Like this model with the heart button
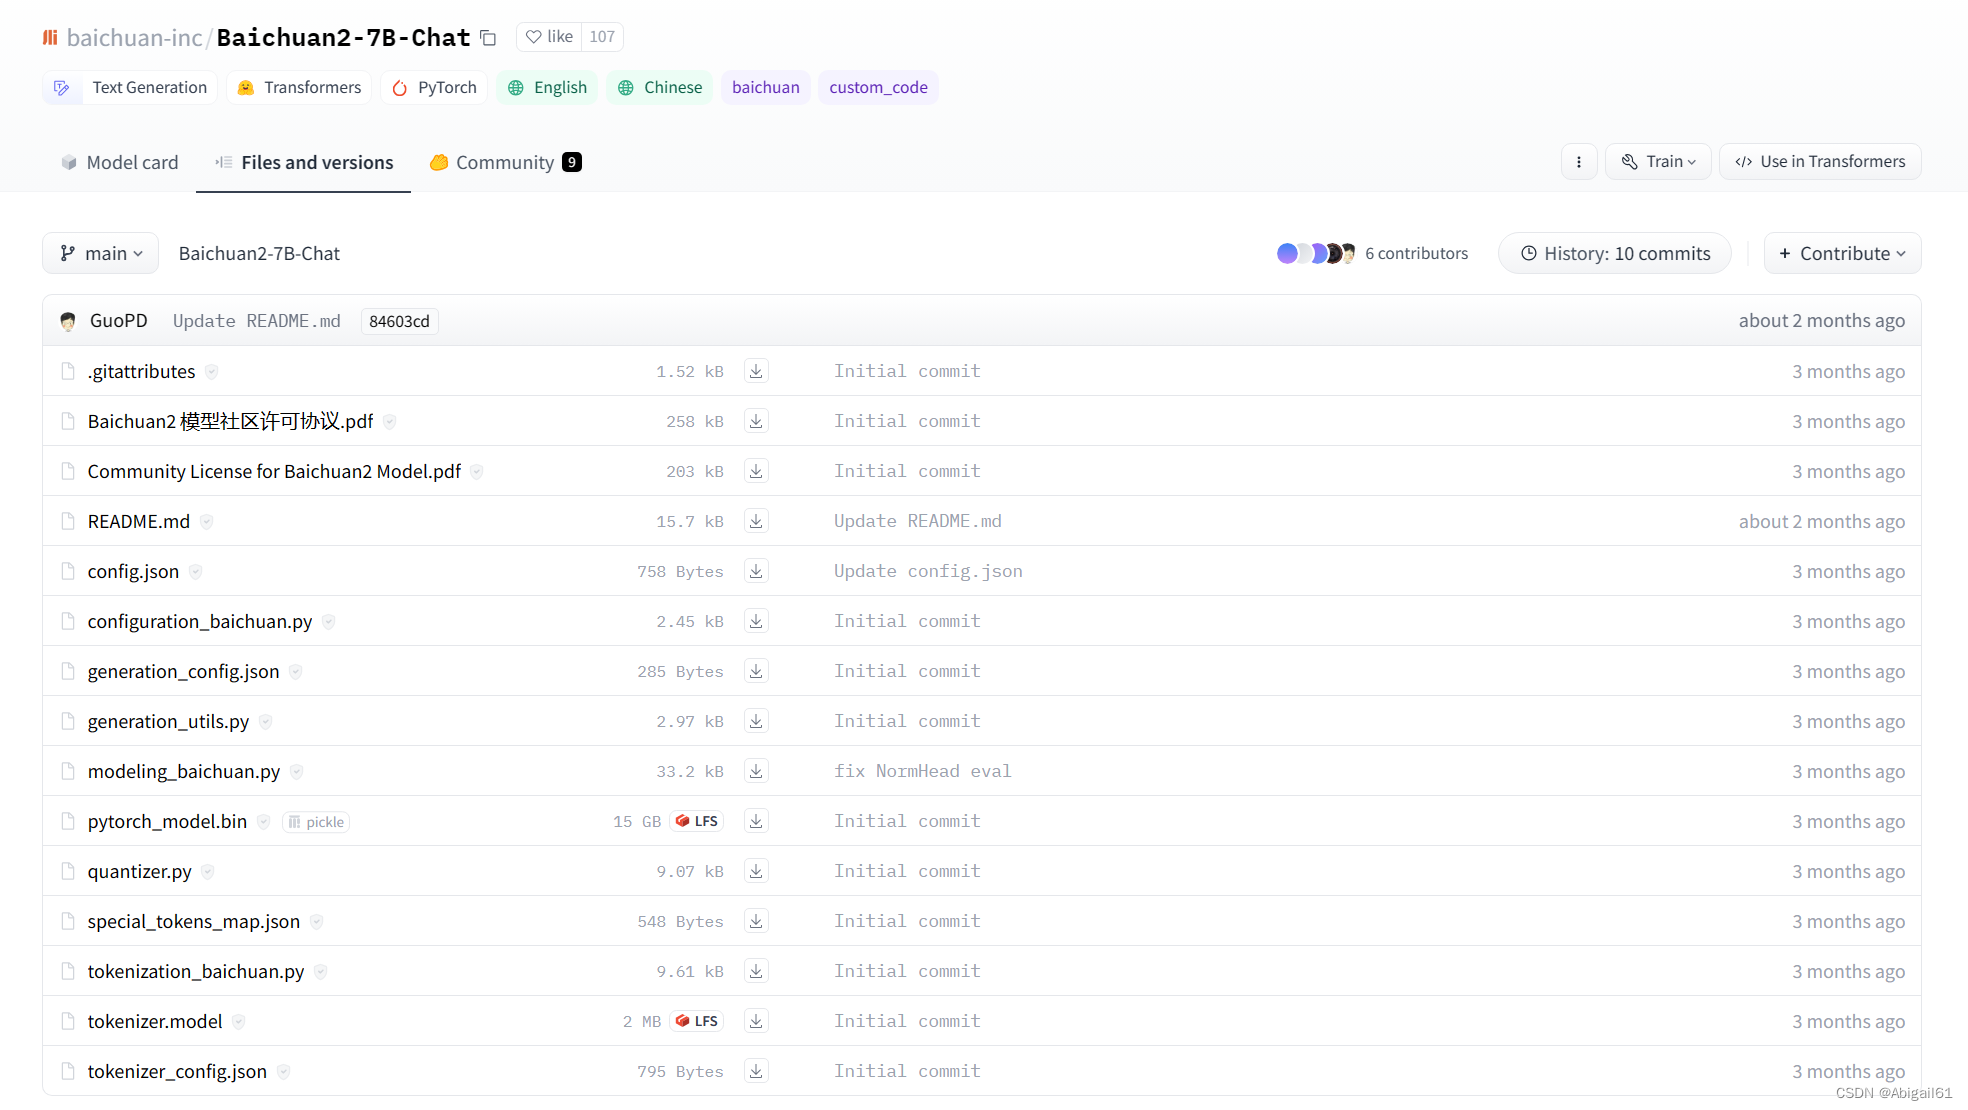The width and height of the screenshot is (1968, 1110). coord(549,37)
